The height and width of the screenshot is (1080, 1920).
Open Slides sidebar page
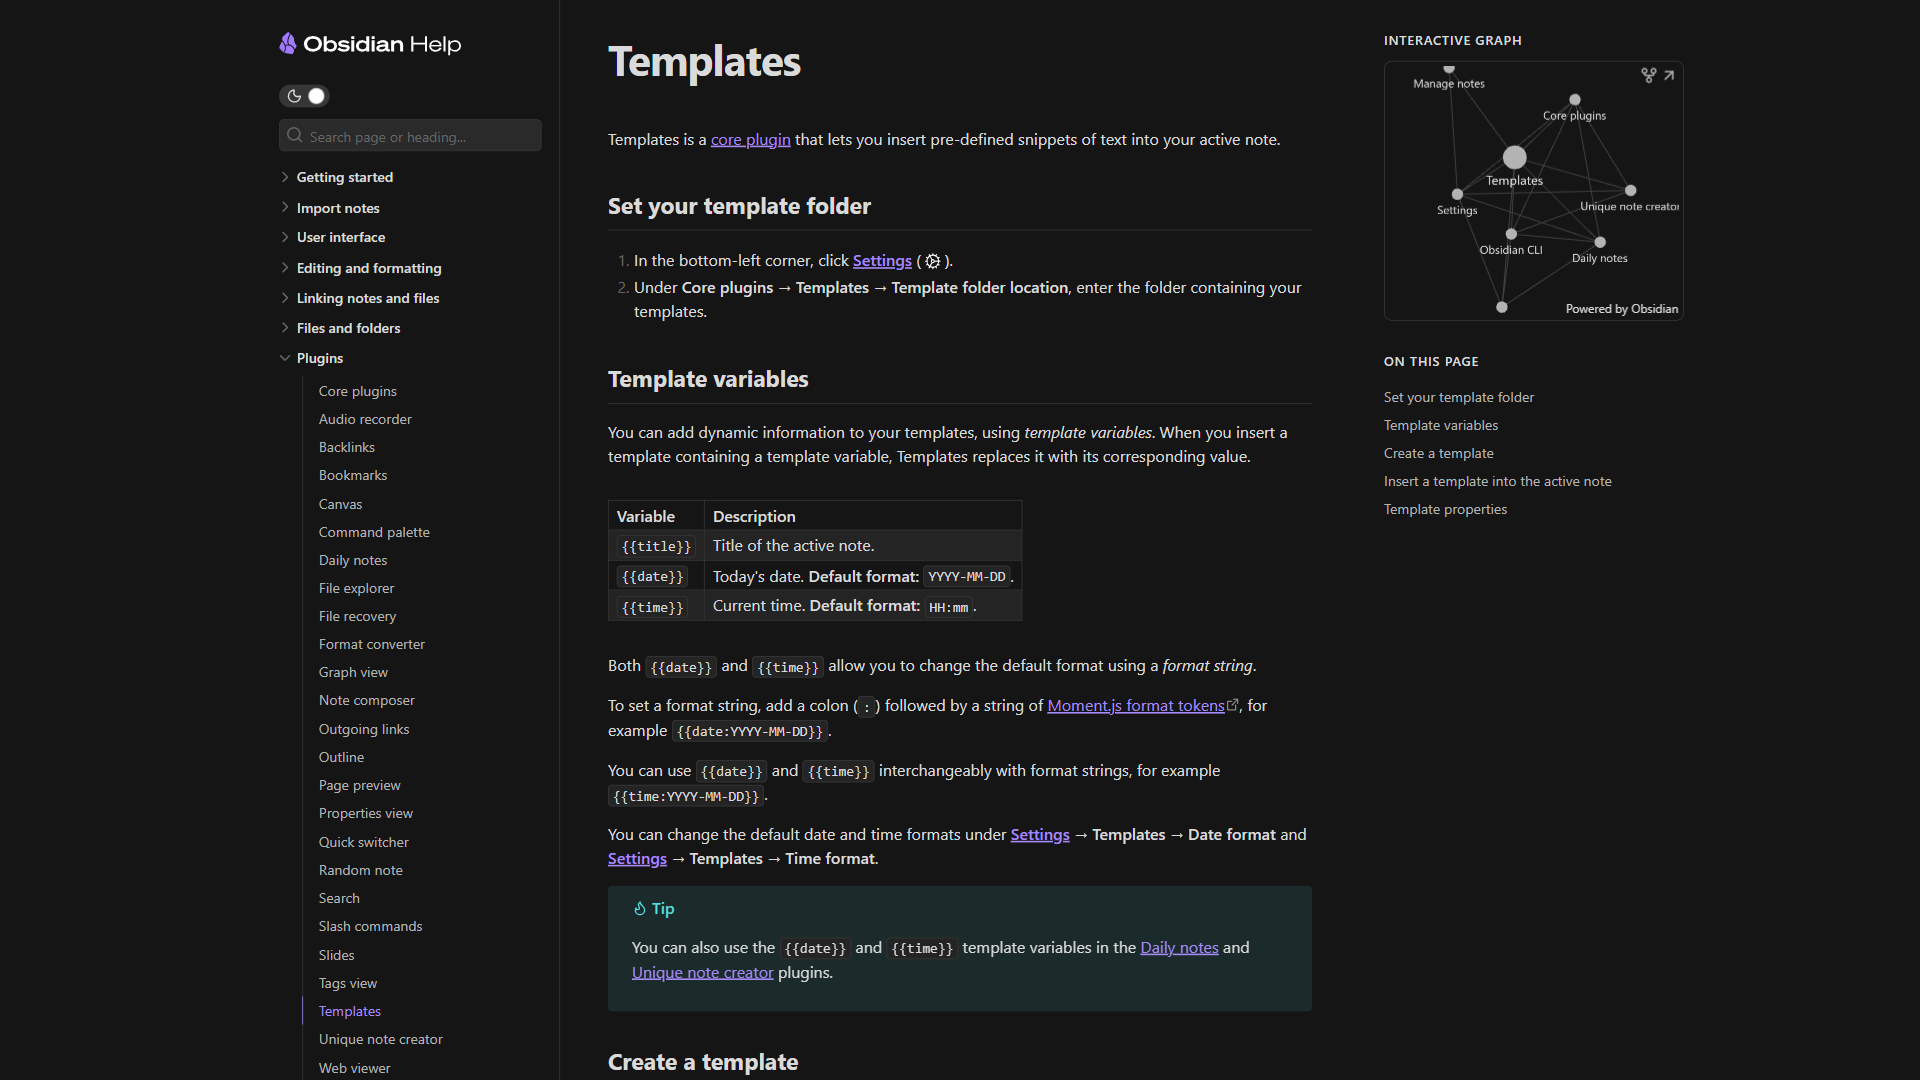click(x=337, y=955)
